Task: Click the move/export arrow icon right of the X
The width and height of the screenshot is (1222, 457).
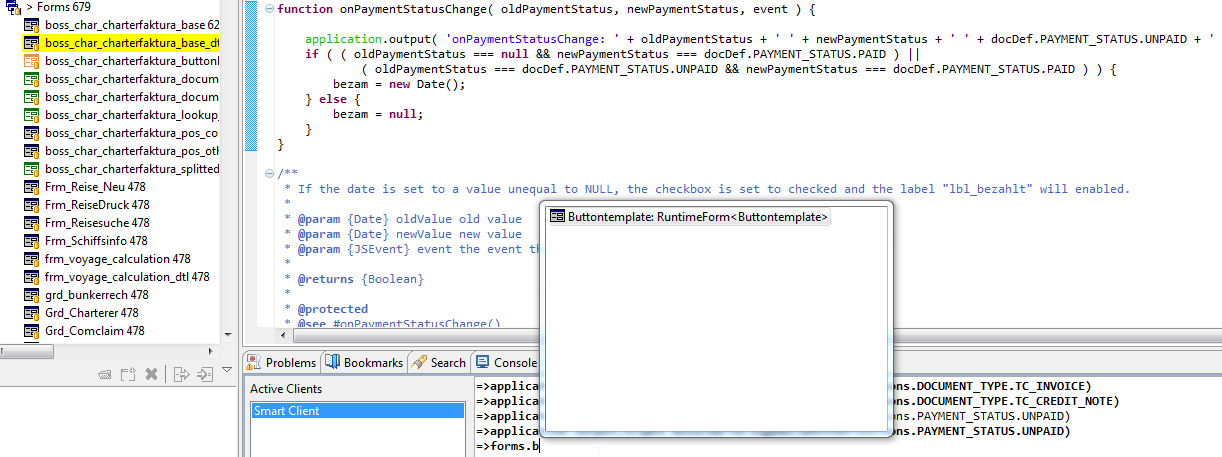Action: tap(181, 375)
